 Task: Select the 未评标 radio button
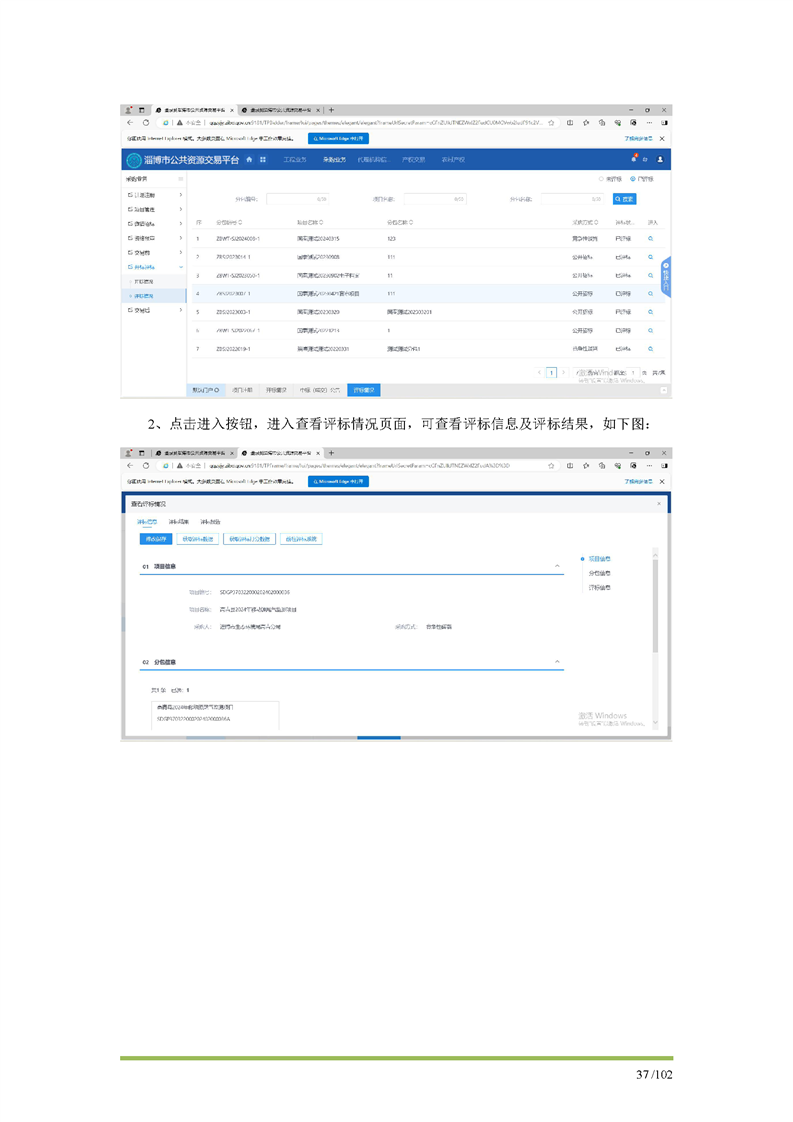pyautogui.click(x=601, y=179)
